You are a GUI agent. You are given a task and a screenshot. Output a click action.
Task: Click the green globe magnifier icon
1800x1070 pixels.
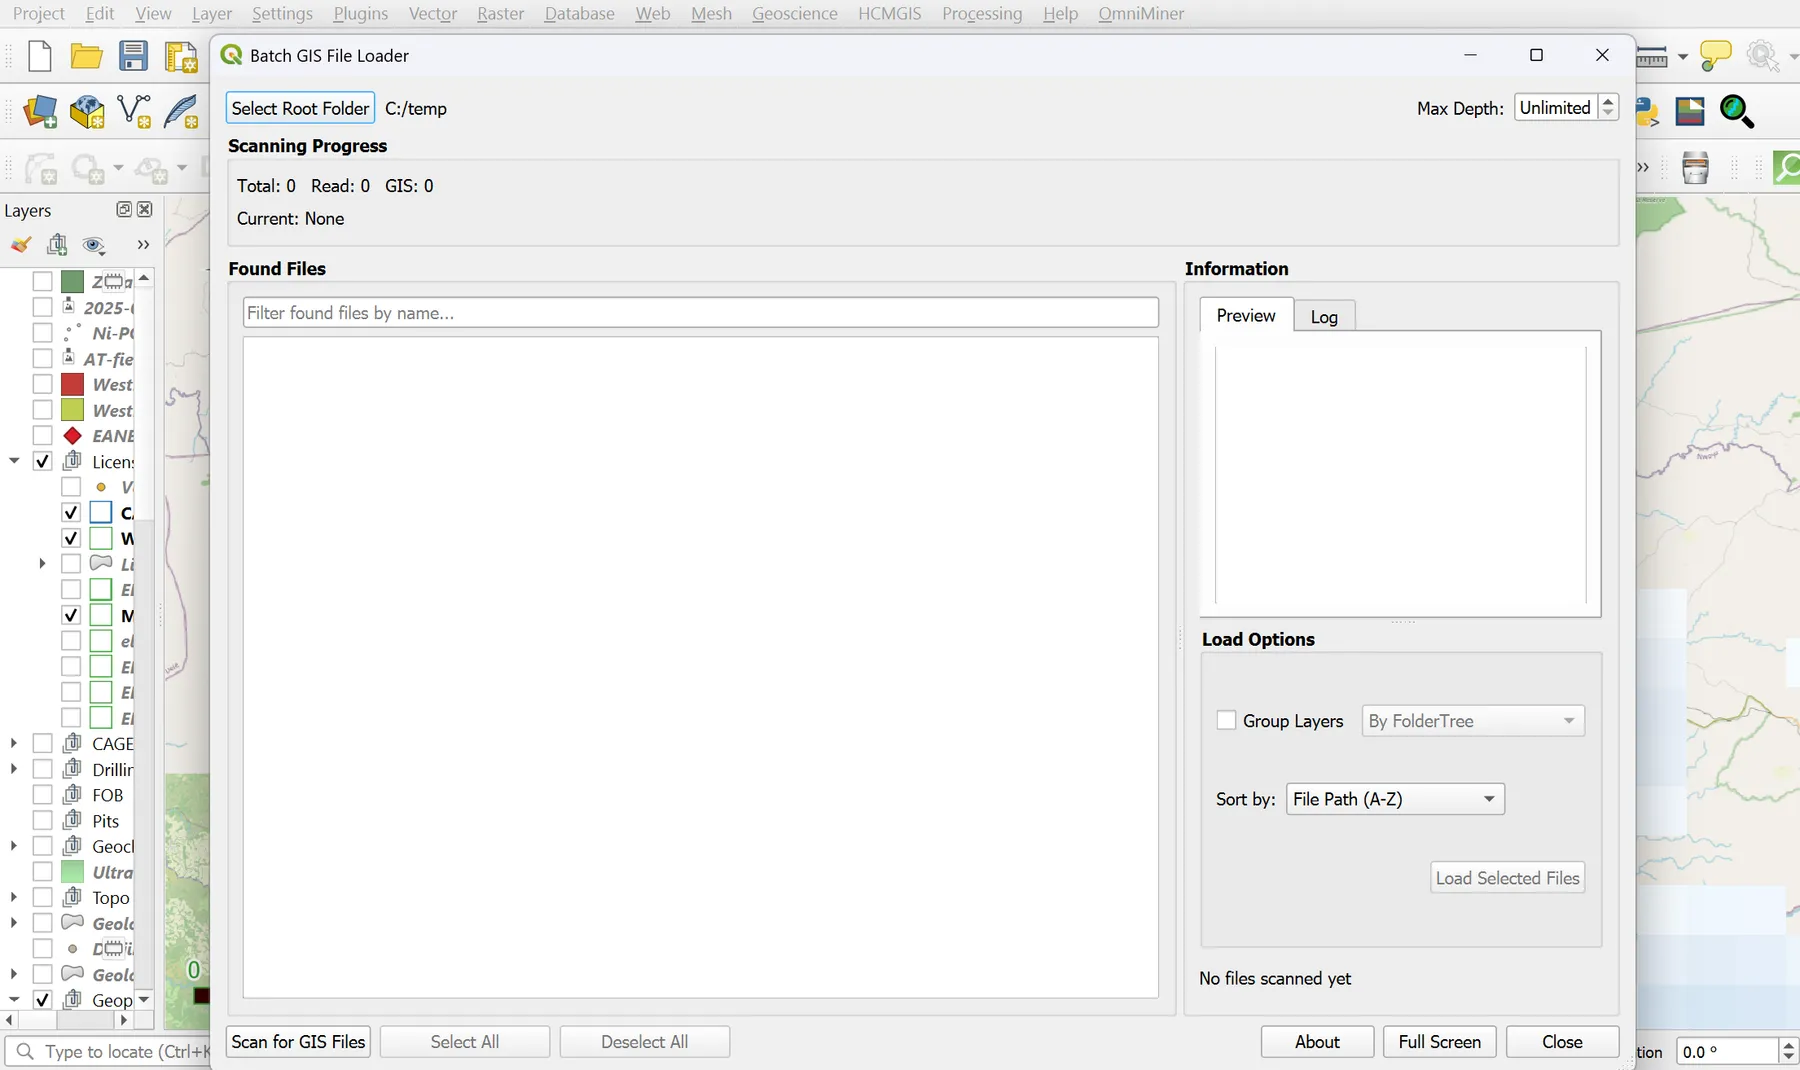(x=1737, y=111)
